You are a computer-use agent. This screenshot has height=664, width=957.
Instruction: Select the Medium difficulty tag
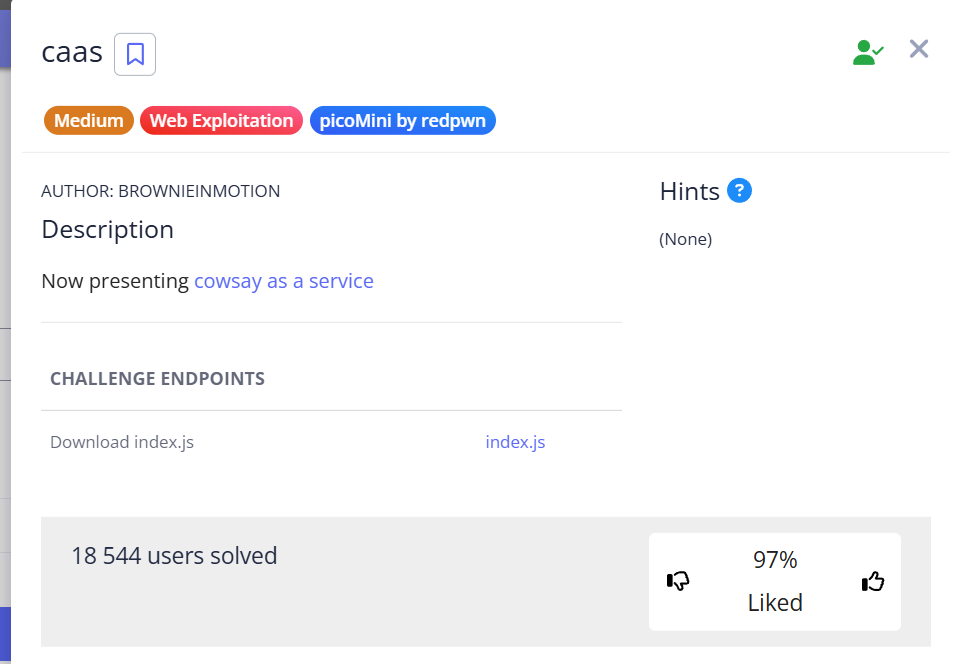point(88,121)
